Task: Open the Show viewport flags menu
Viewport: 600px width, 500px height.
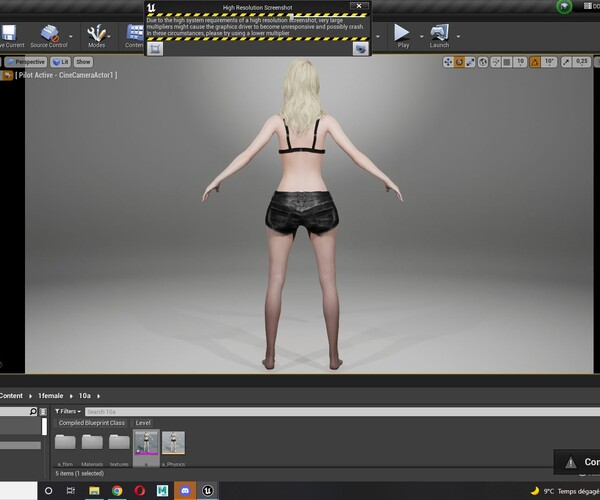Action: (83, 62)
